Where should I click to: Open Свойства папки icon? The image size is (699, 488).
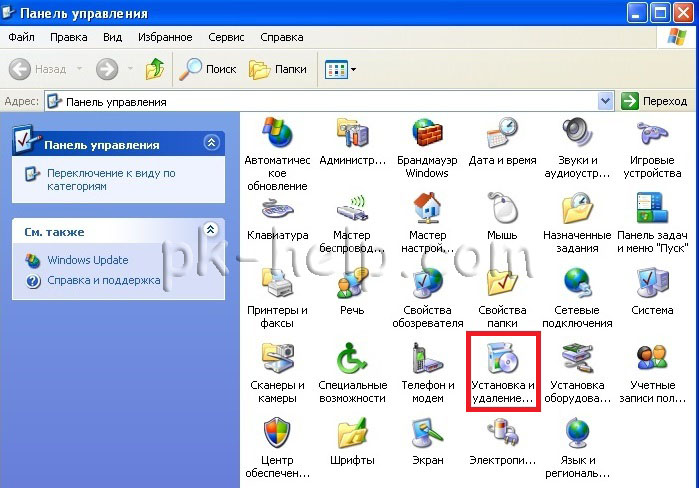click(x=502, y=283)
